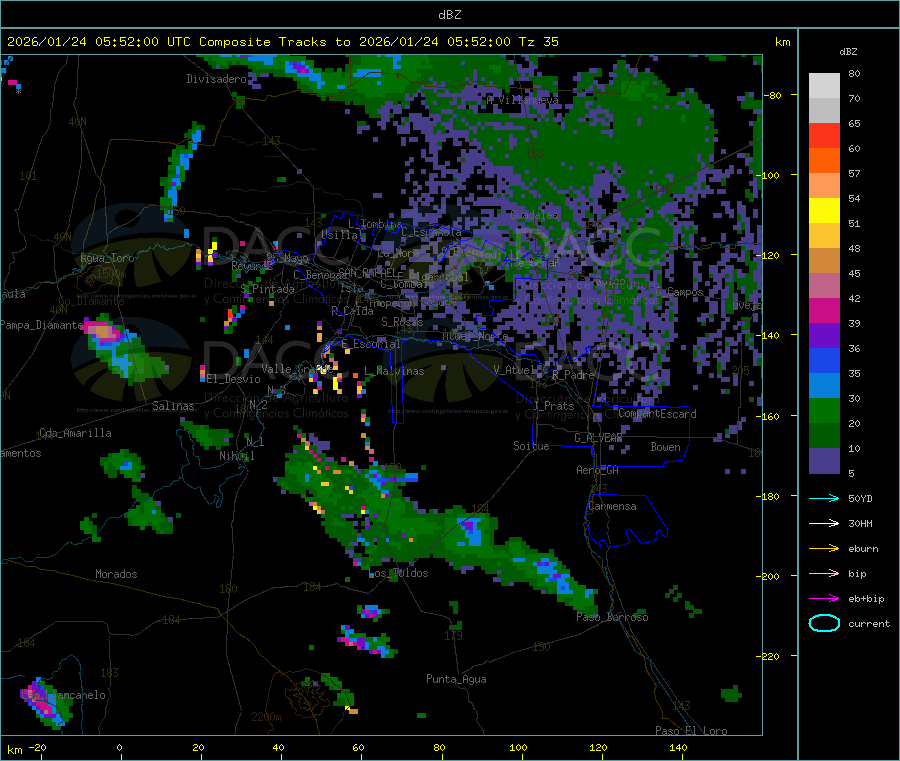The width and height of the screenshot is (900, 761).
Task: Click the Aero_GH place label
Action: coord(598,470)
